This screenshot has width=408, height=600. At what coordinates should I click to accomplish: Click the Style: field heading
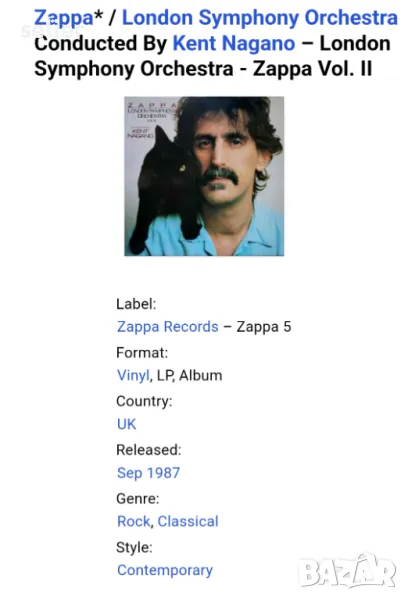pos(134,547)
